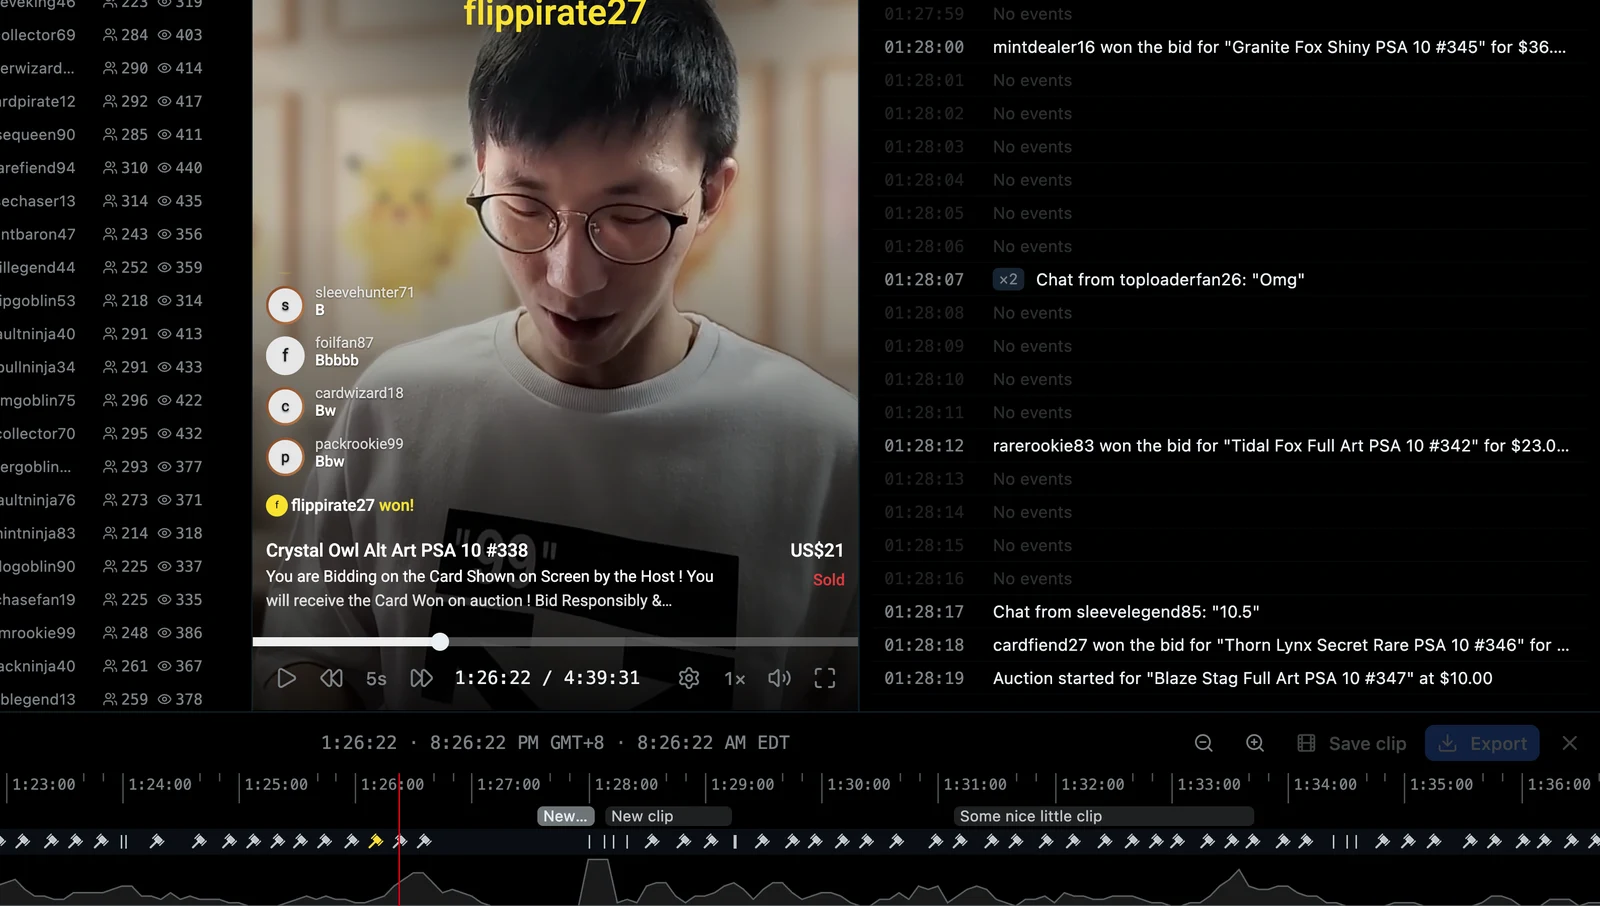1600x906 pixels.
Task: Select the "New clip" timeline clip
Action: point(668,816)
